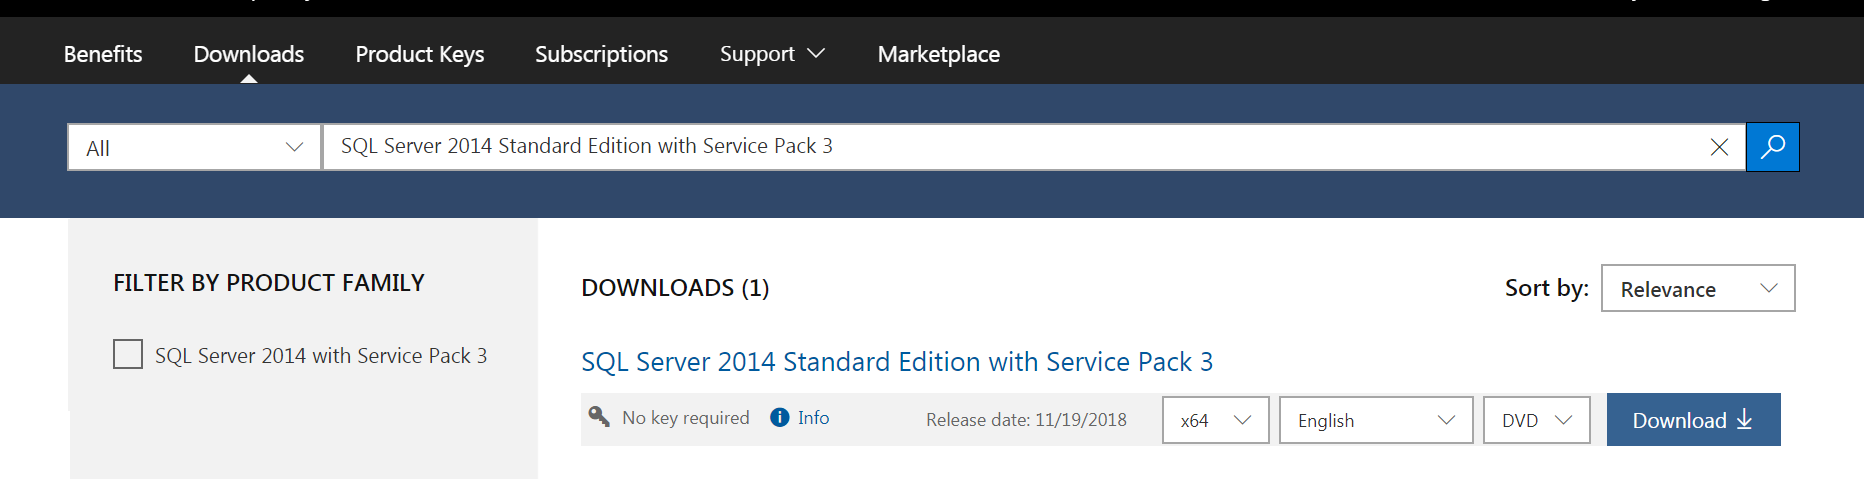Open SQL Server 2014 Standard Edition result link
This screenshot has height=488, width=1864.
897,361
